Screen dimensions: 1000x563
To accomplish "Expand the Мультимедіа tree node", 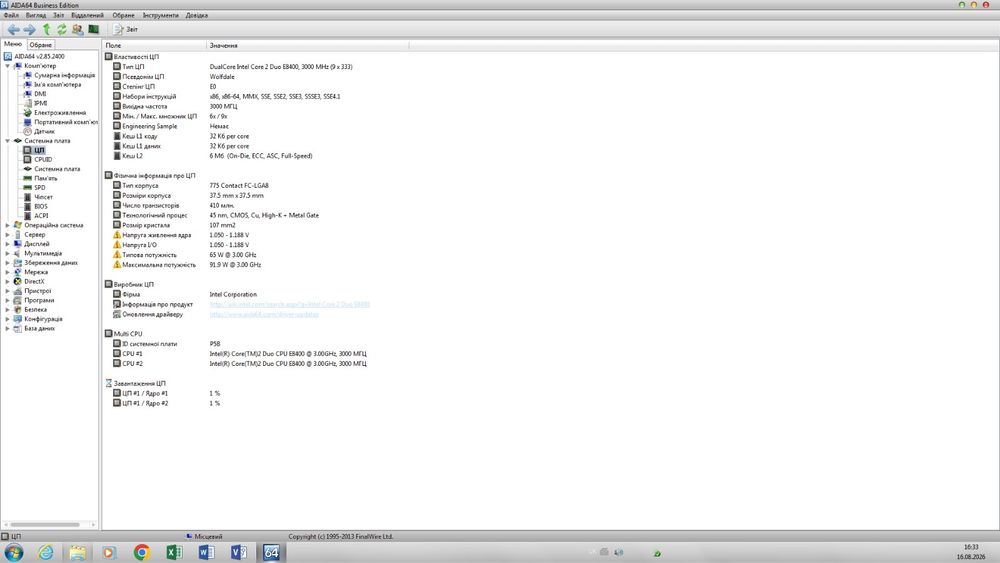I will click(x=8, y=253).
